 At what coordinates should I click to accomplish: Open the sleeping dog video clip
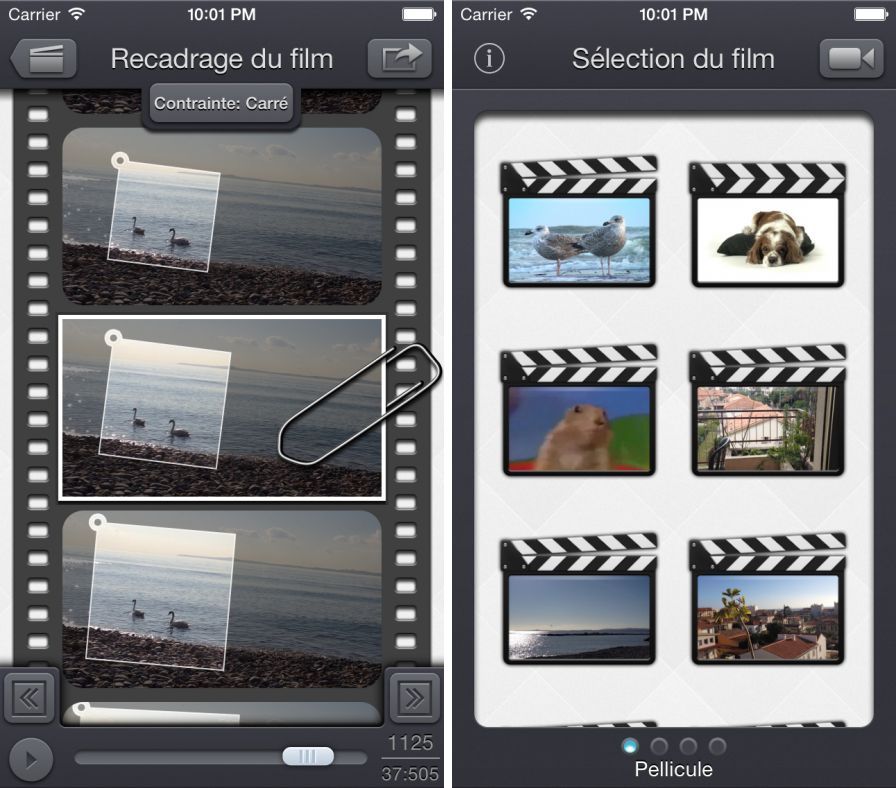[768, 239]
